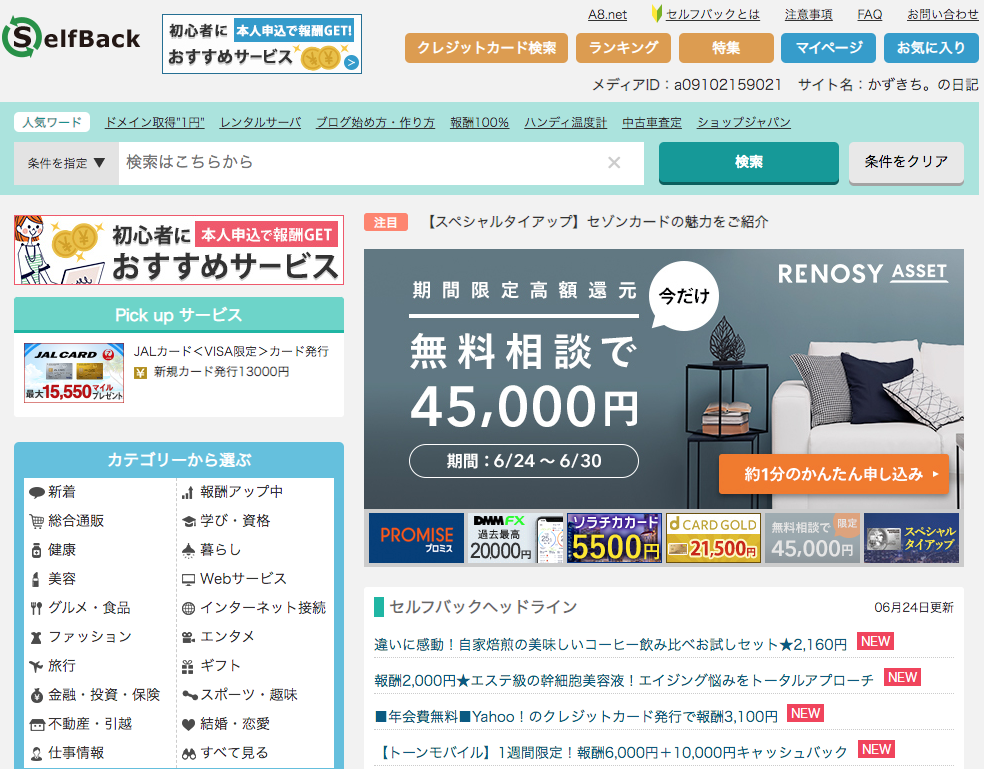This screenshot has width=984, height=769.
Task: Open インターネット接続 globe icon
Action: point(188,608)
